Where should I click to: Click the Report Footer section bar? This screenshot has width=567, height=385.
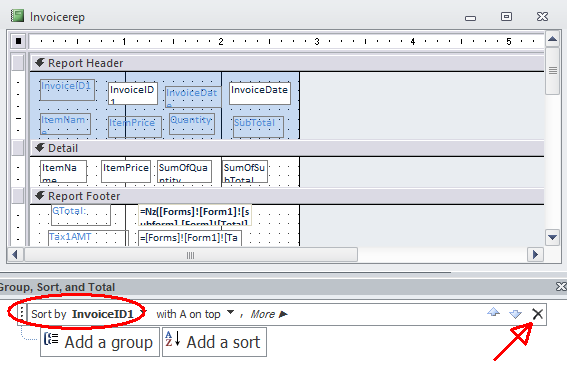pyautogui.click(x=287, y=196)
